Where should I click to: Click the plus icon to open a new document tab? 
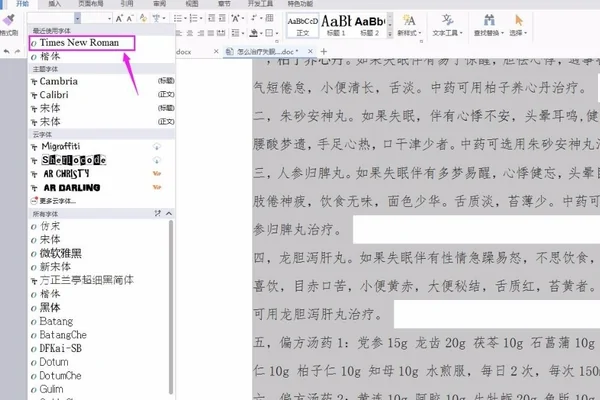point(324,51)
